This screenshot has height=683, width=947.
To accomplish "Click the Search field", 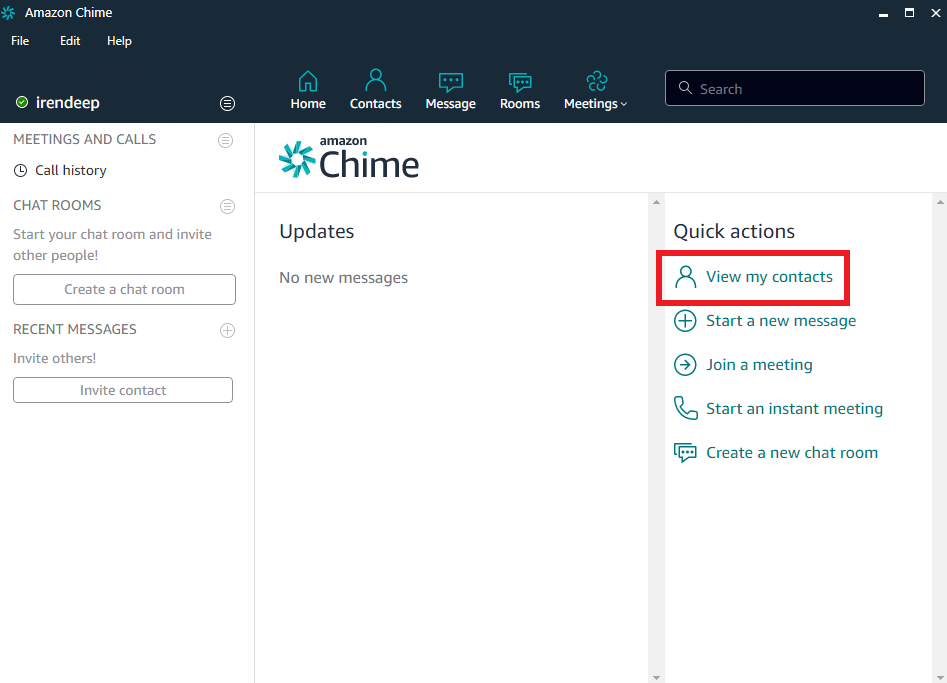I will tap(795, 88).
